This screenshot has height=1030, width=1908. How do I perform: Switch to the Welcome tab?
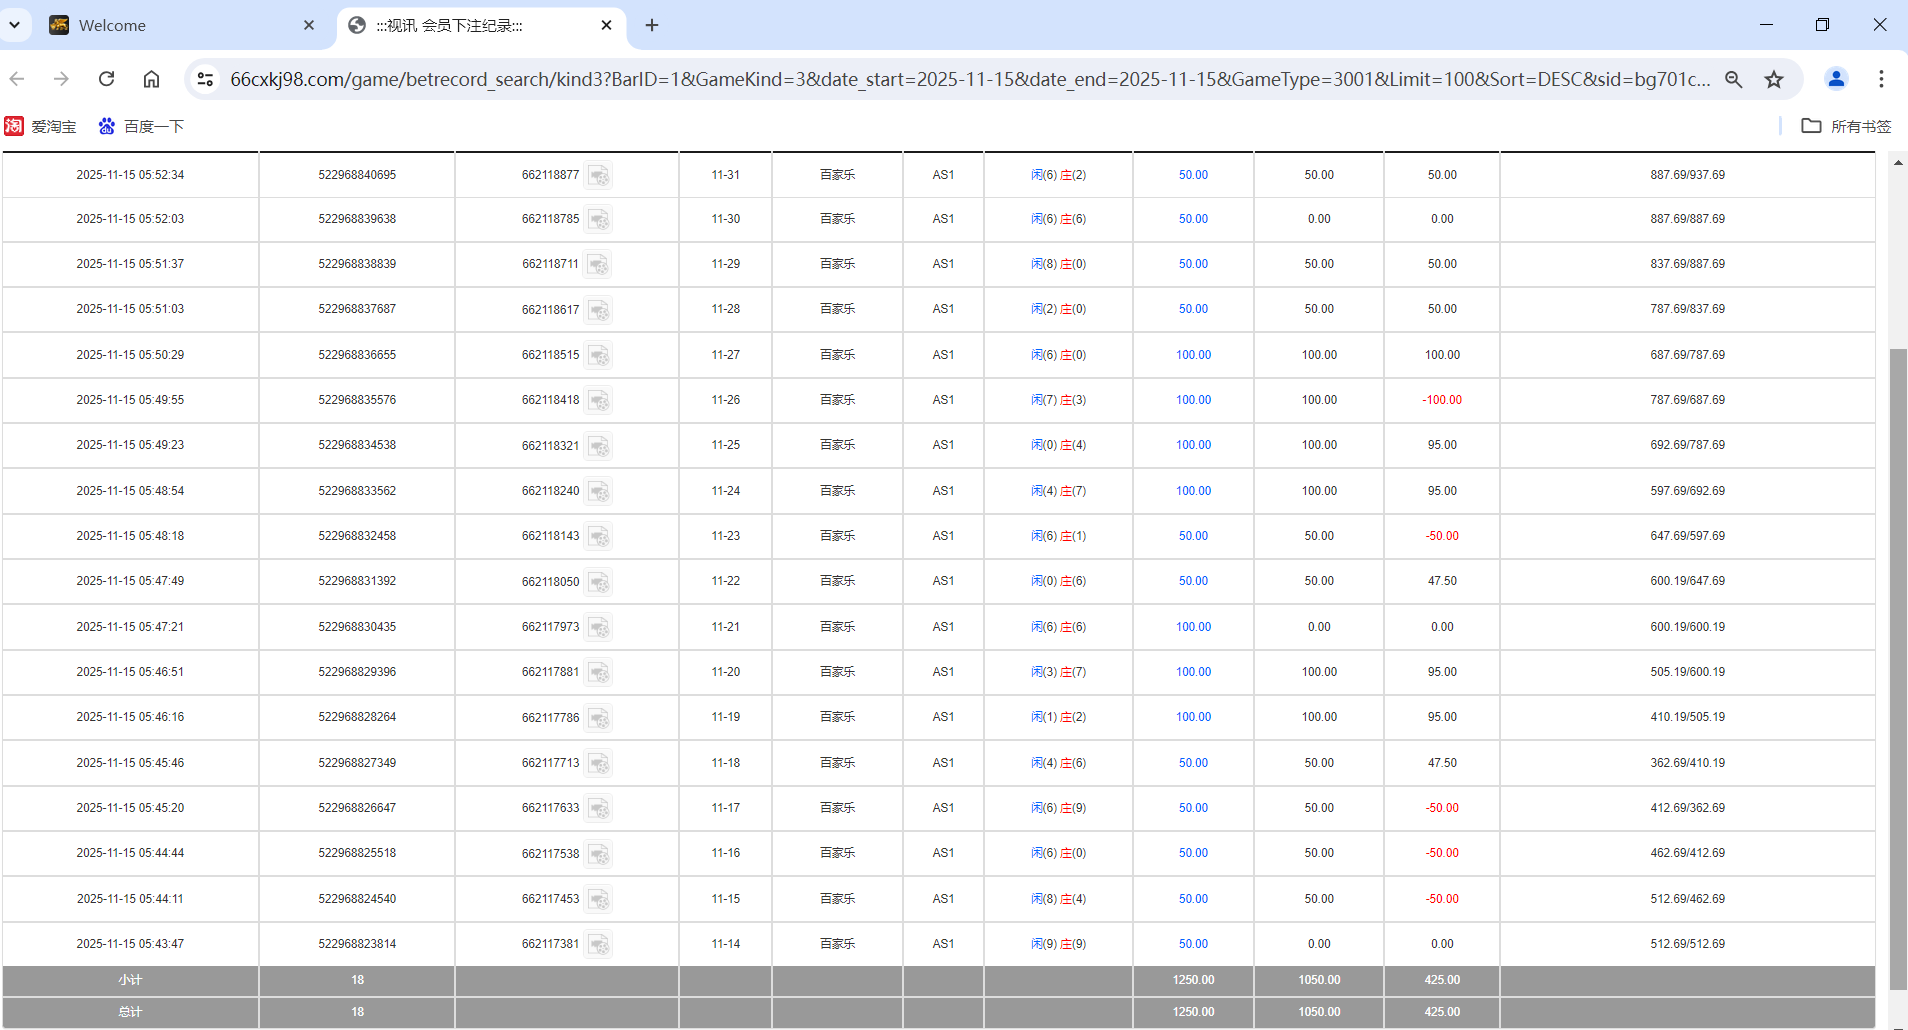click(120, 25)
